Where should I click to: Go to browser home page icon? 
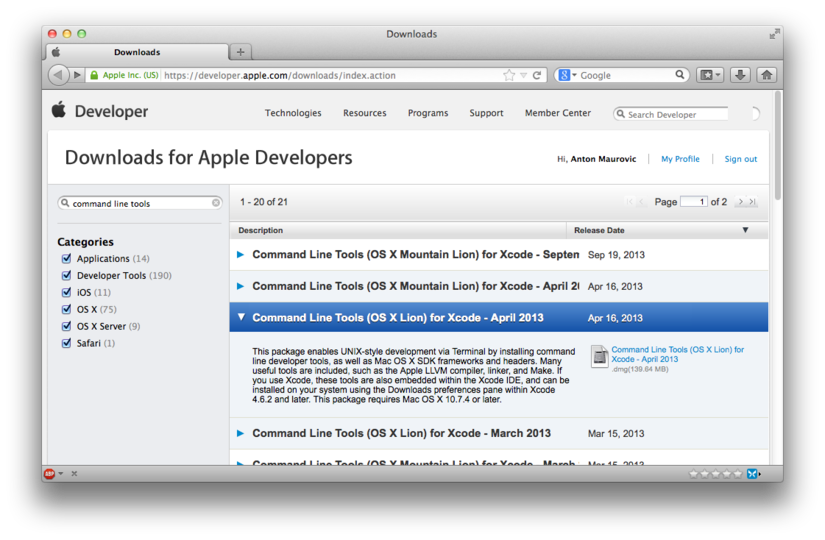pos(767,75)
